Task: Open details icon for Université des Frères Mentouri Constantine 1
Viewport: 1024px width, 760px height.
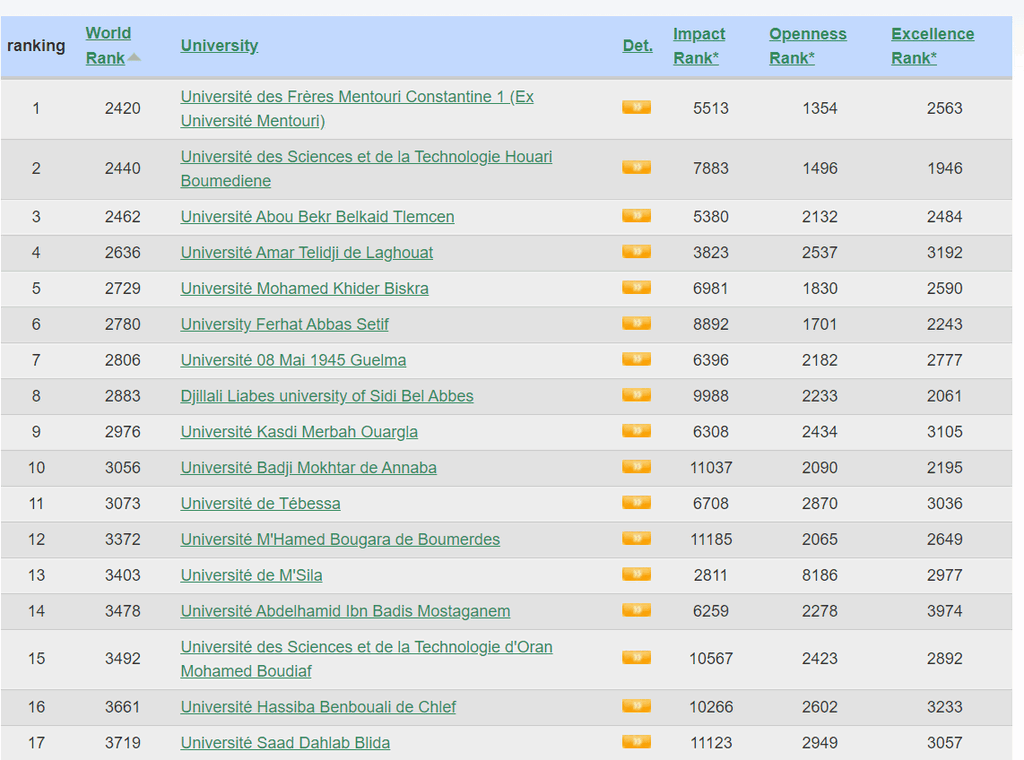Action: coord(636,107)
